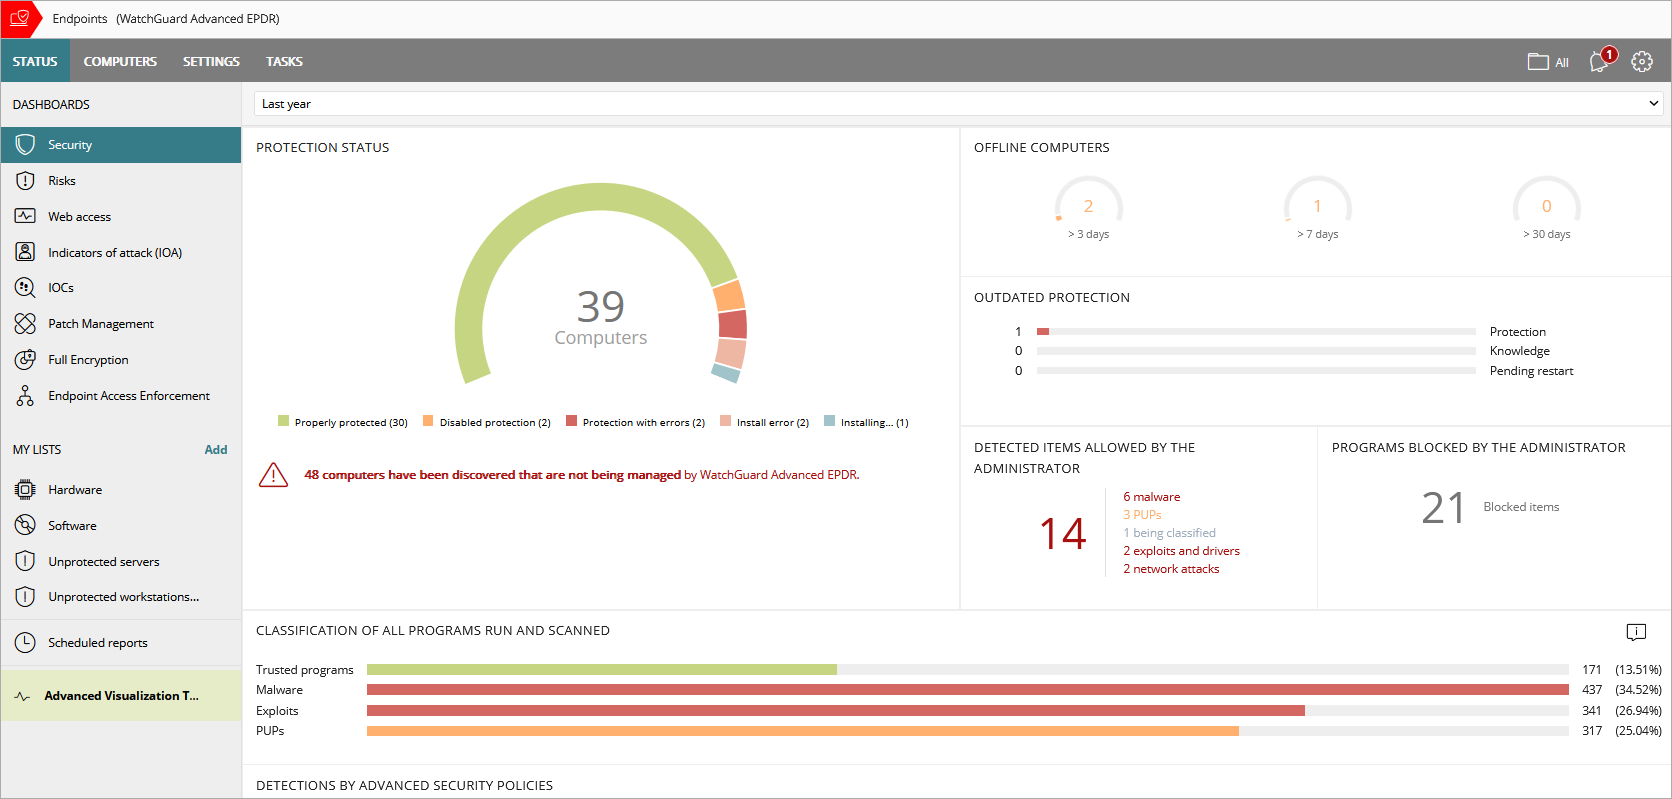The height and width of the screenshot is (799, 1672).
Task: Click the classification panel comment icon
Action: [x=1636, y=632]
